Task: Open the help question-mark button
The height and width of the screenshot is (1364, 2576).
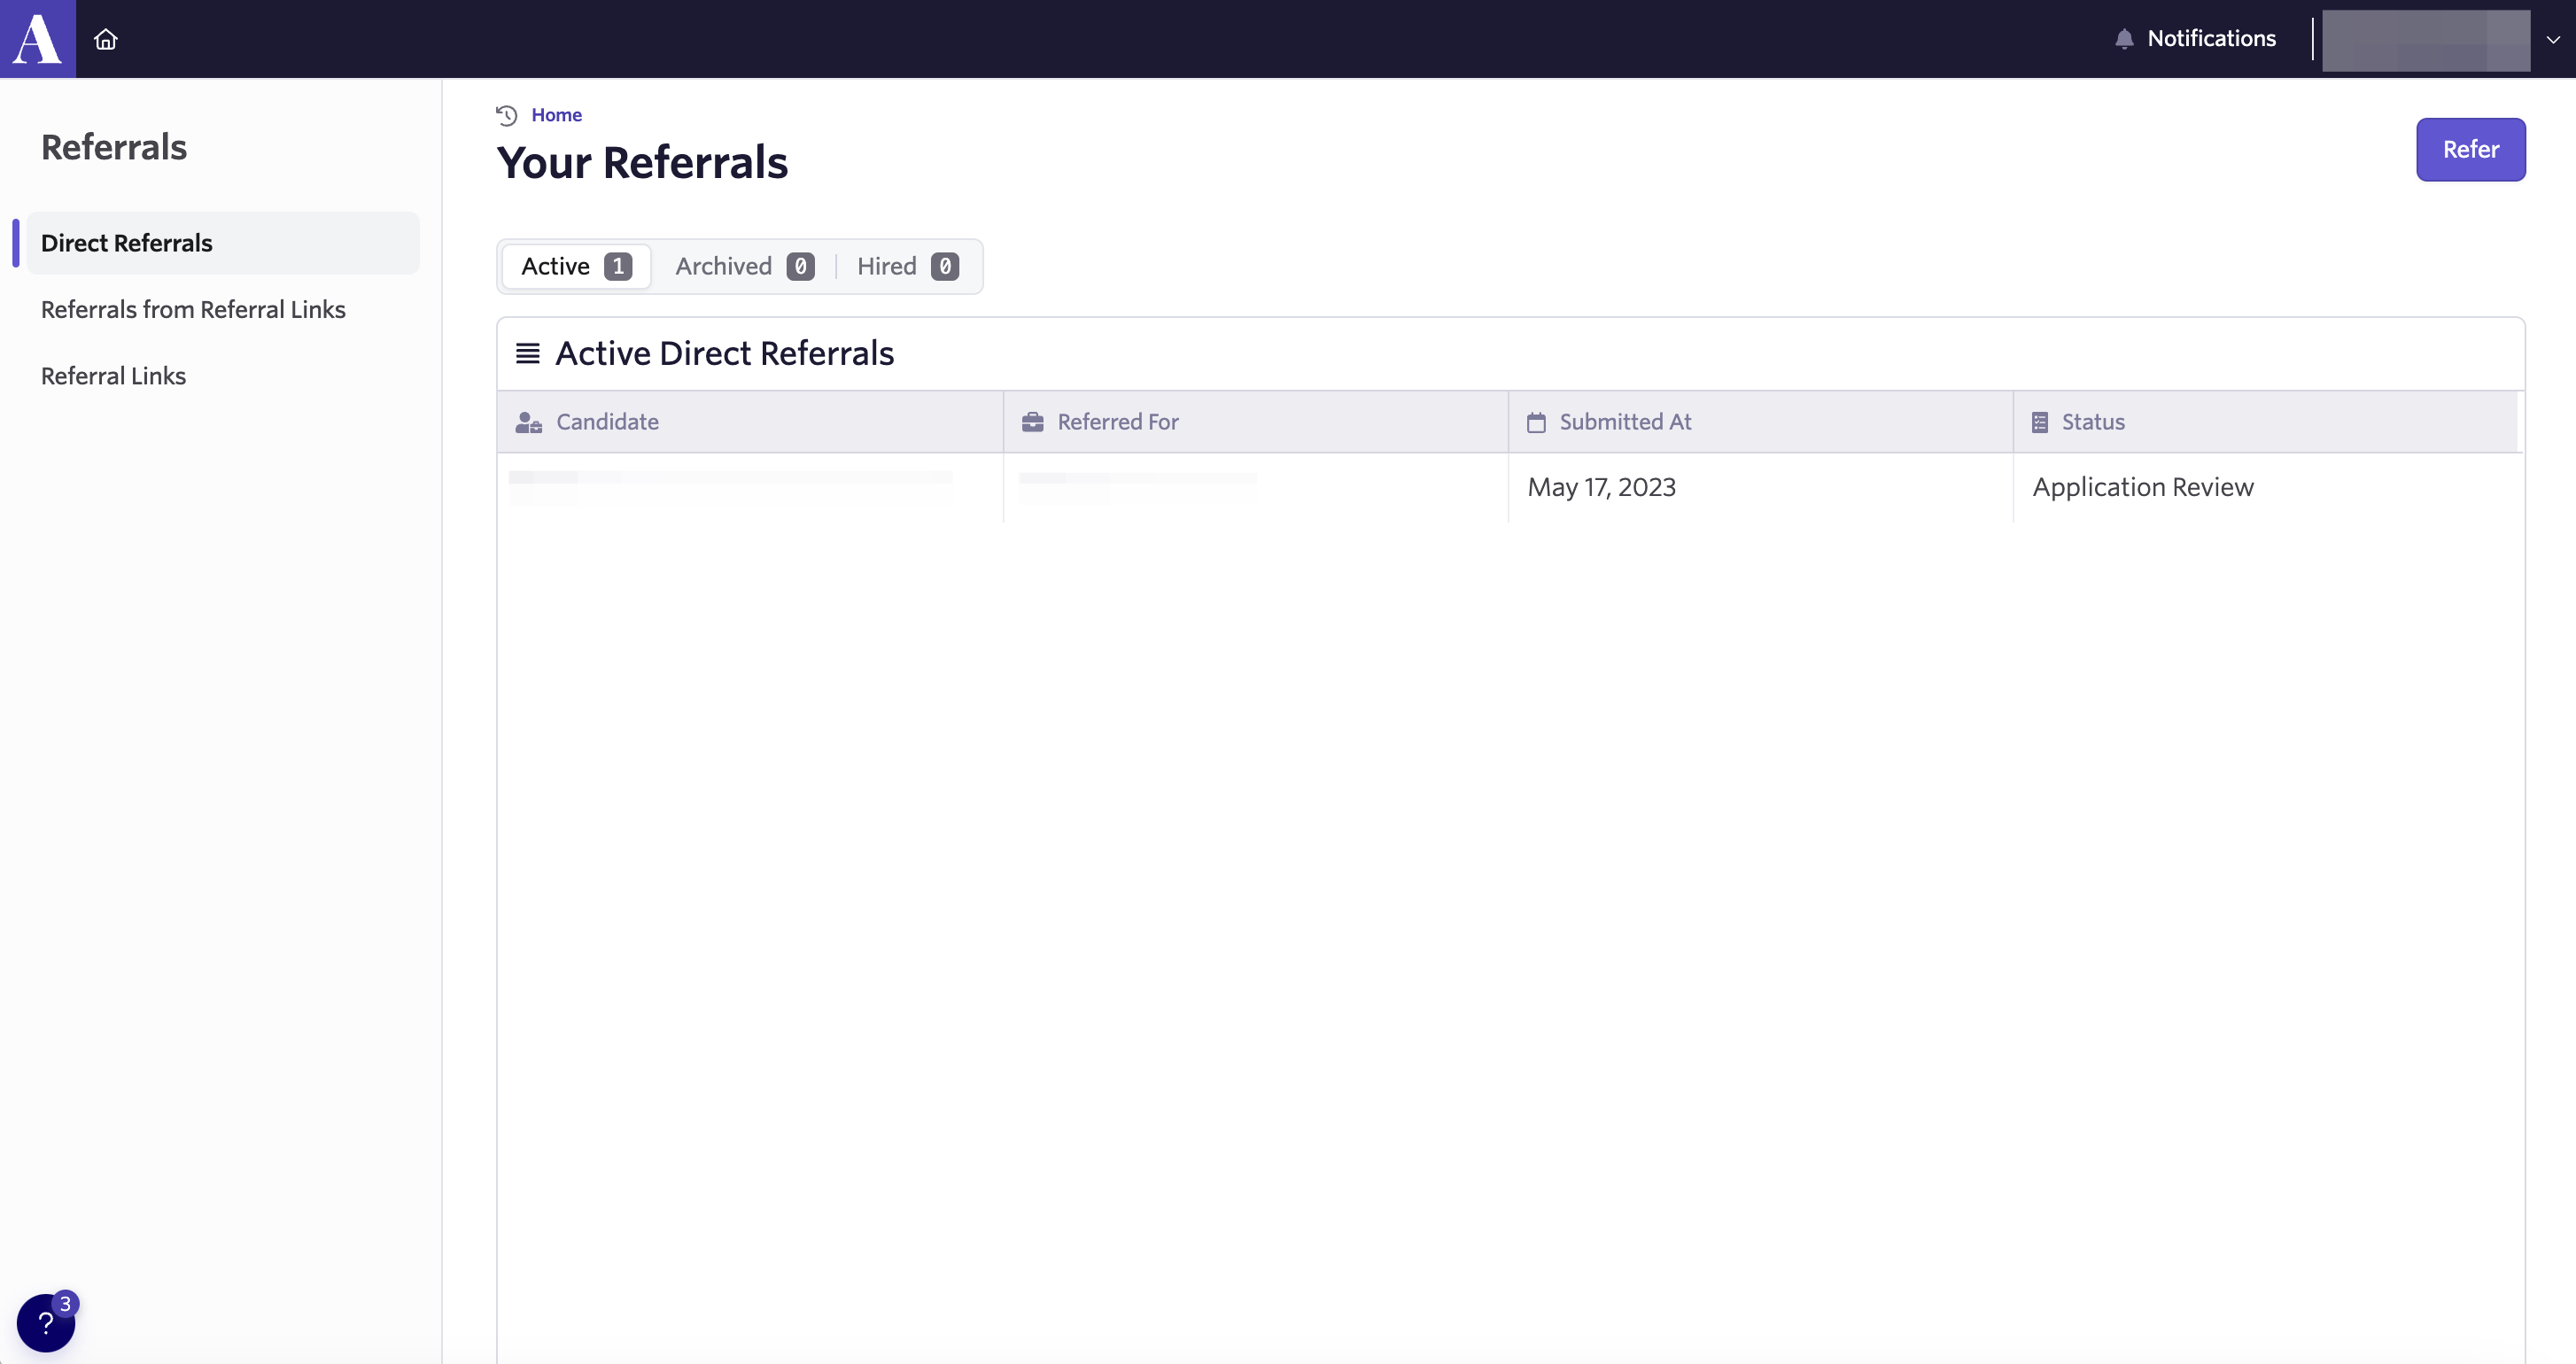Action: pyautogui.click(x=46, y=1322)
